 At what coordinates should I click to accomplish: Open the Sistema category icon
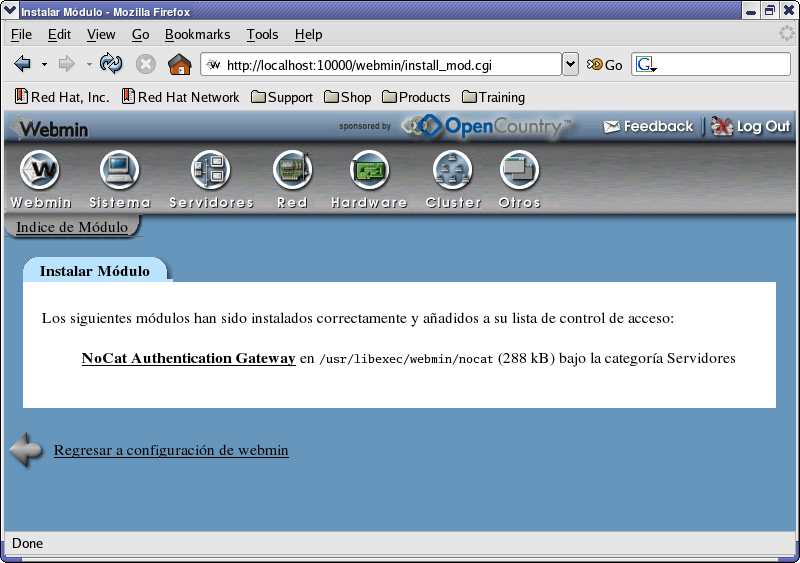pos(120,180)
